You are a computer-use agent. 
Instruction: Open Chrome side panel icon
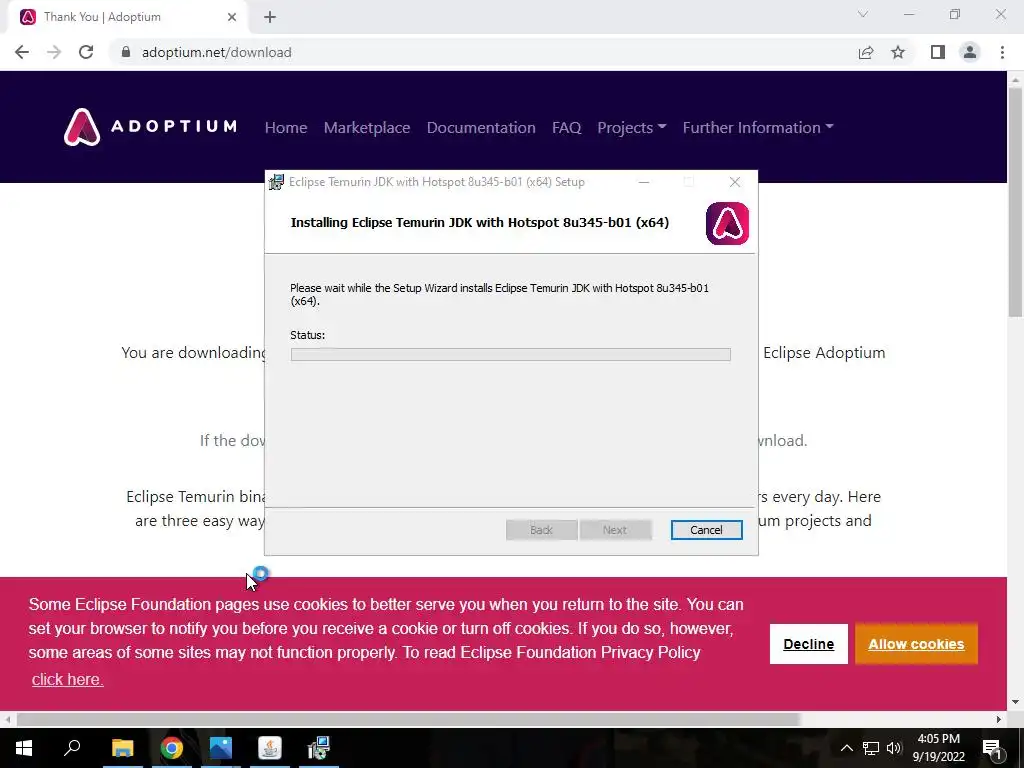938,52
